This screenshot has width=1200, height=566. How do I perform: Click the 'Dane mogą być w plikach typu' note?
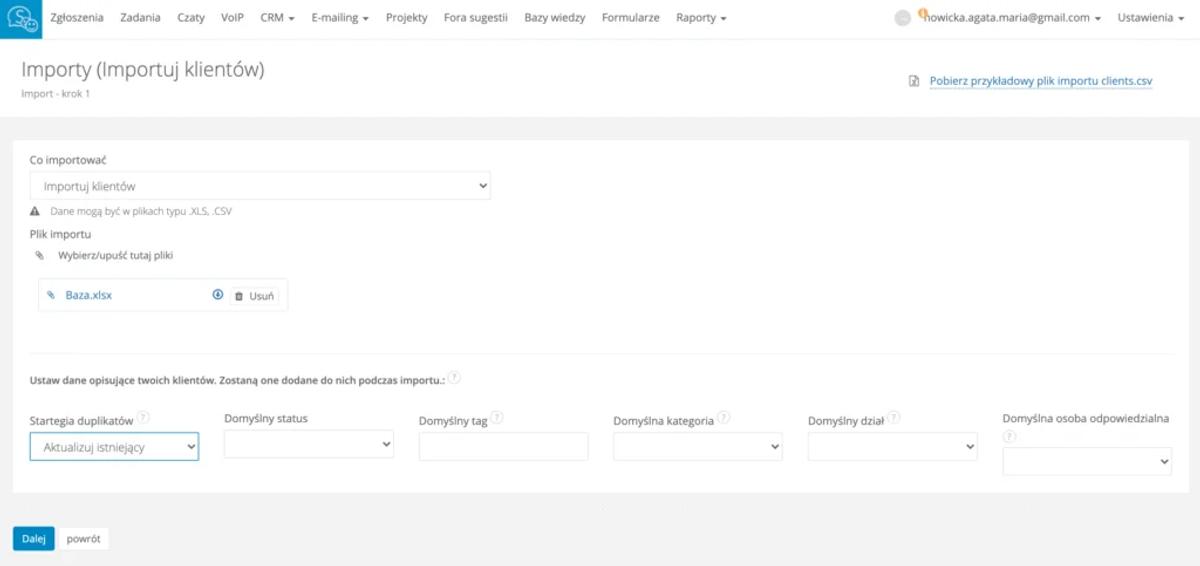(141, 212)
